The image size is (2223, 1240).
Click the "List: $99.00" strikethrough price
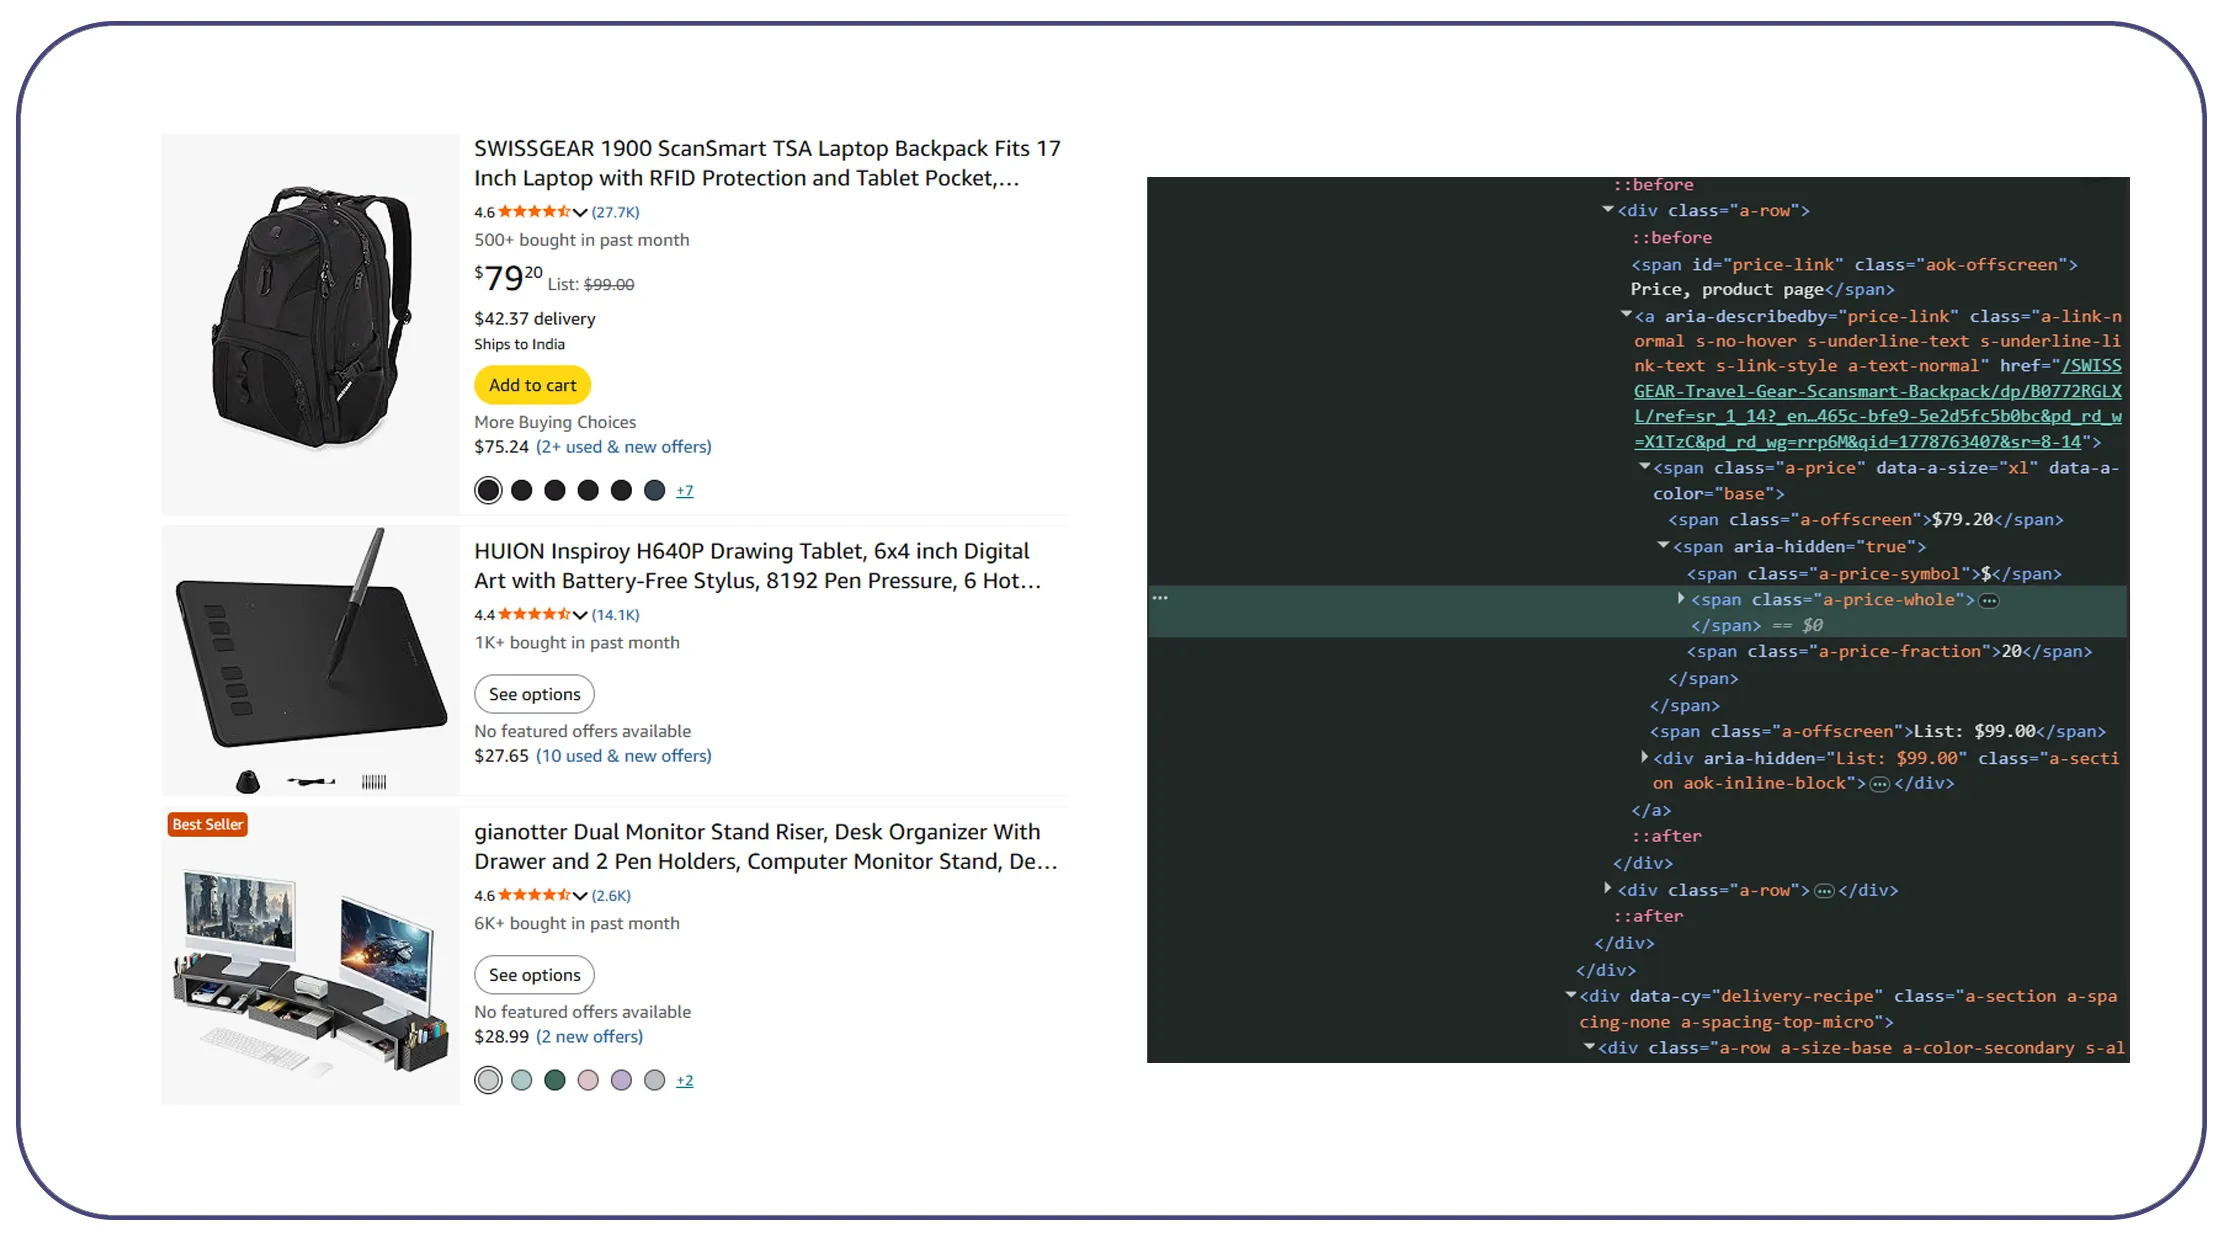point(590,285)
